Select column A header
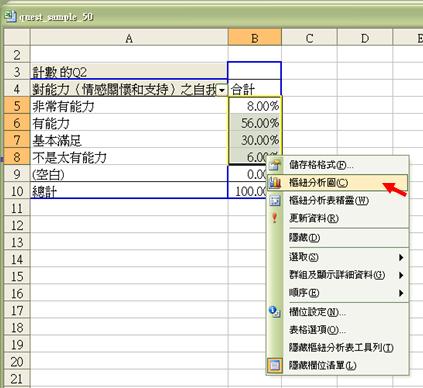Viewport: 423px width, 388px height. tap(129, 38)
